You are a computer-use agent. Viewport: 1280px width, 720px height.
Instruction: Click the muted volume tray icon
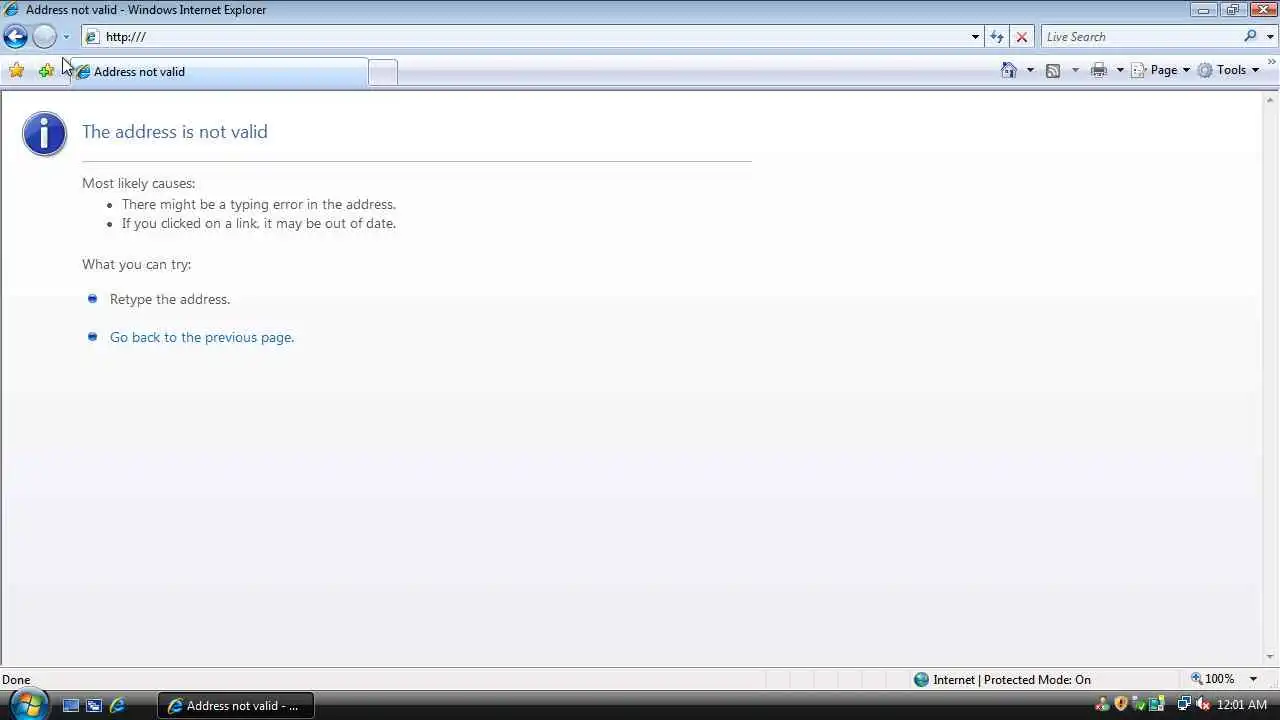click(1203, 705)
